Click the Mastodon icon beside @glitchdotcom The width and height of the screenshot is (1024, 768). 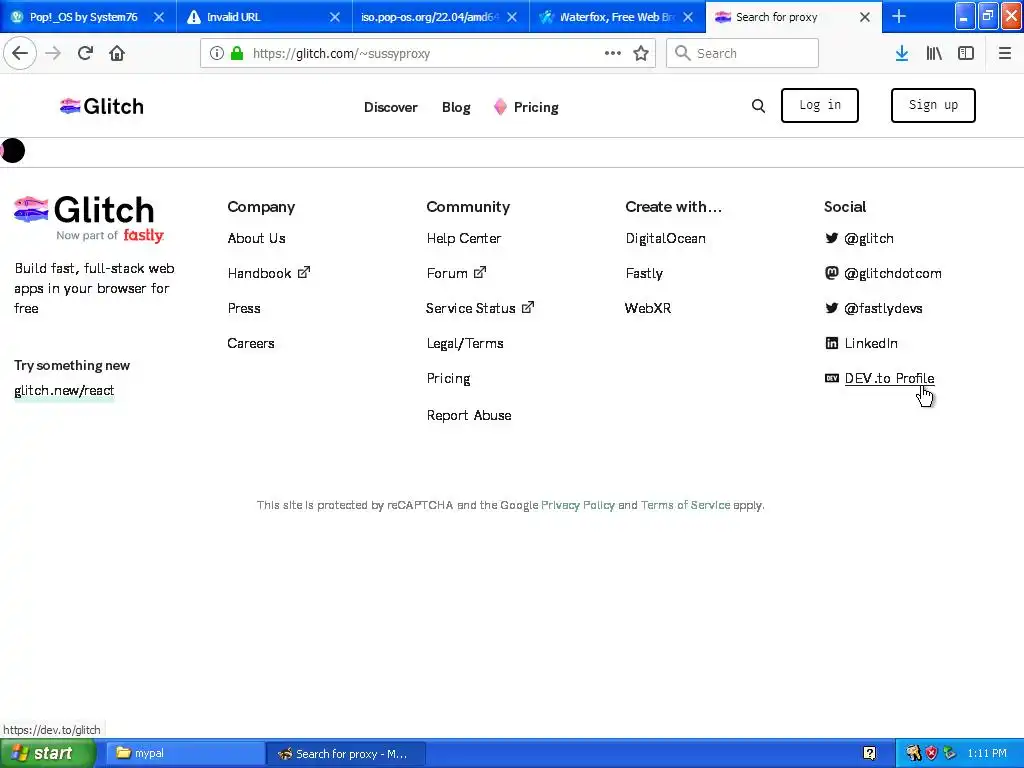pyautogui.click(x=831, y=273)
